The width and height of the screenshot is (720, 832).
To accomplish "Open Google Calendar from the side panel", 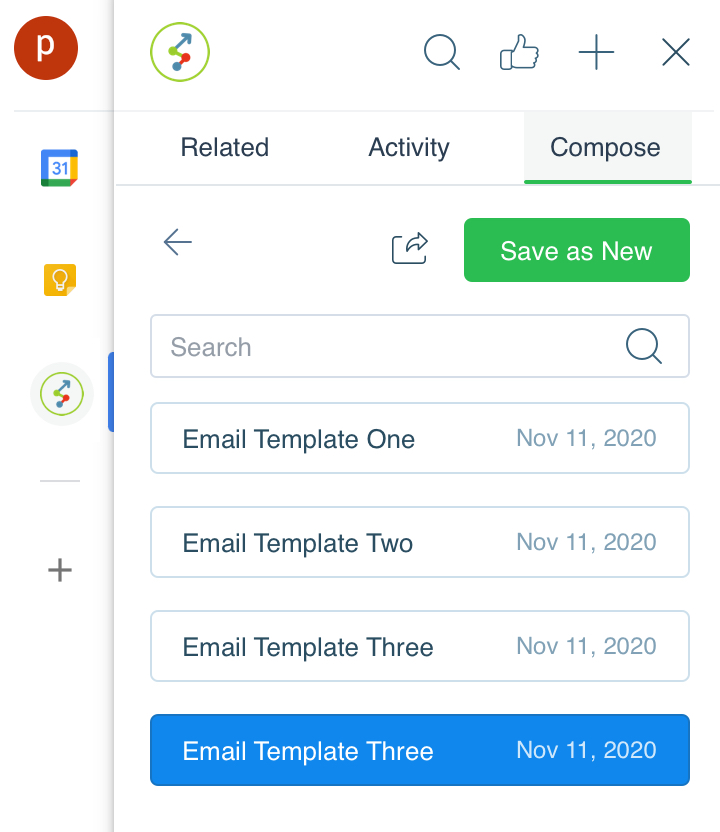I will pos(59,168).
